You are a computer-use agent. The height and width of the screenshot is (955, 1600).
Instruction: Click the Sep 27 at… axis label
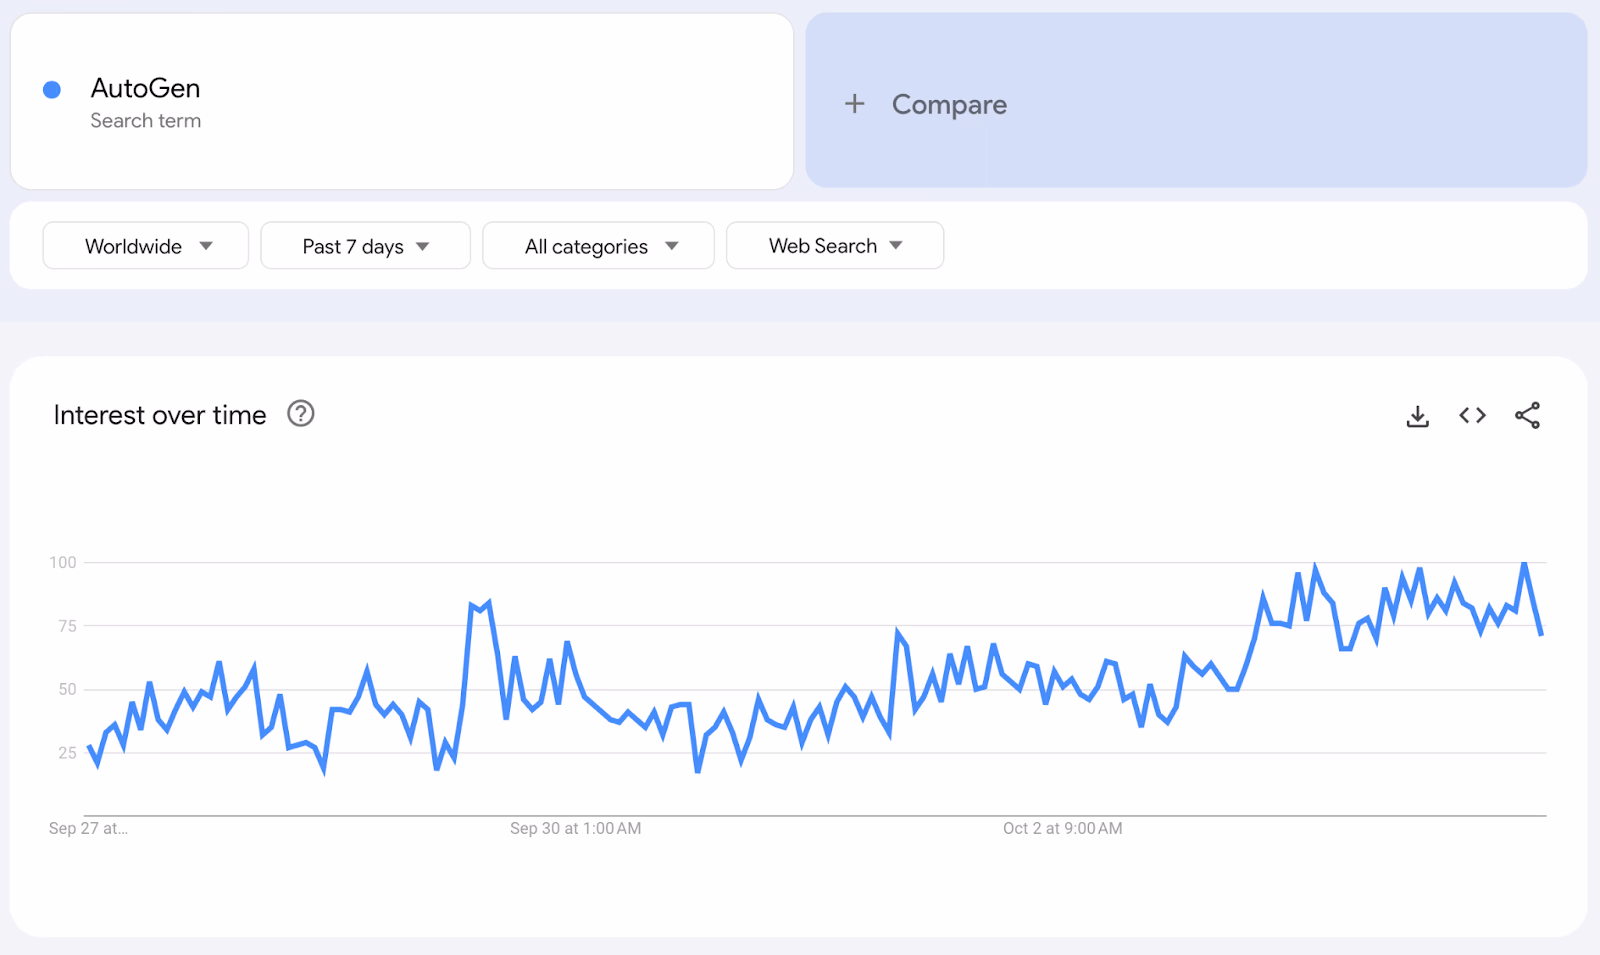88,828
